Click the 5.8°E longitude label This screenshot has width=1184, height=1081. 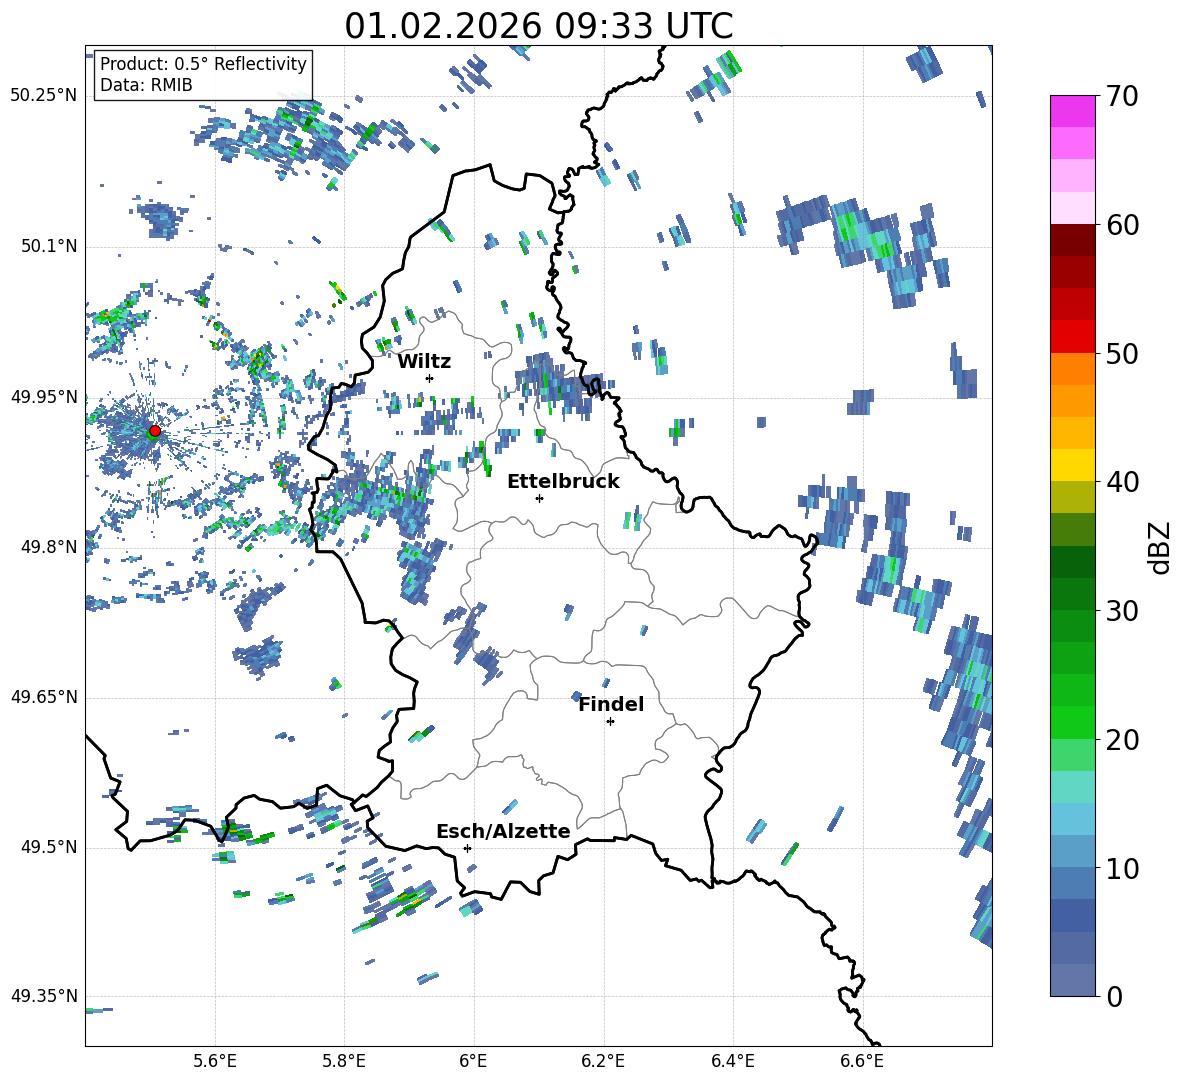[x=344, y=1061]
